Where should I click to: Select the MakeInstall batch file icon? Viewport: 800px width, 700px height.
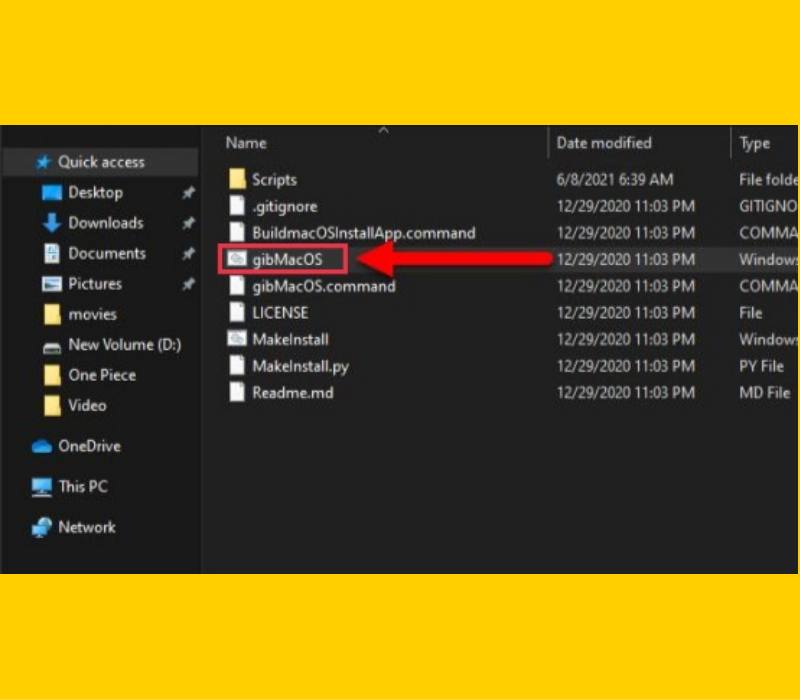click(x=237, y=339)
